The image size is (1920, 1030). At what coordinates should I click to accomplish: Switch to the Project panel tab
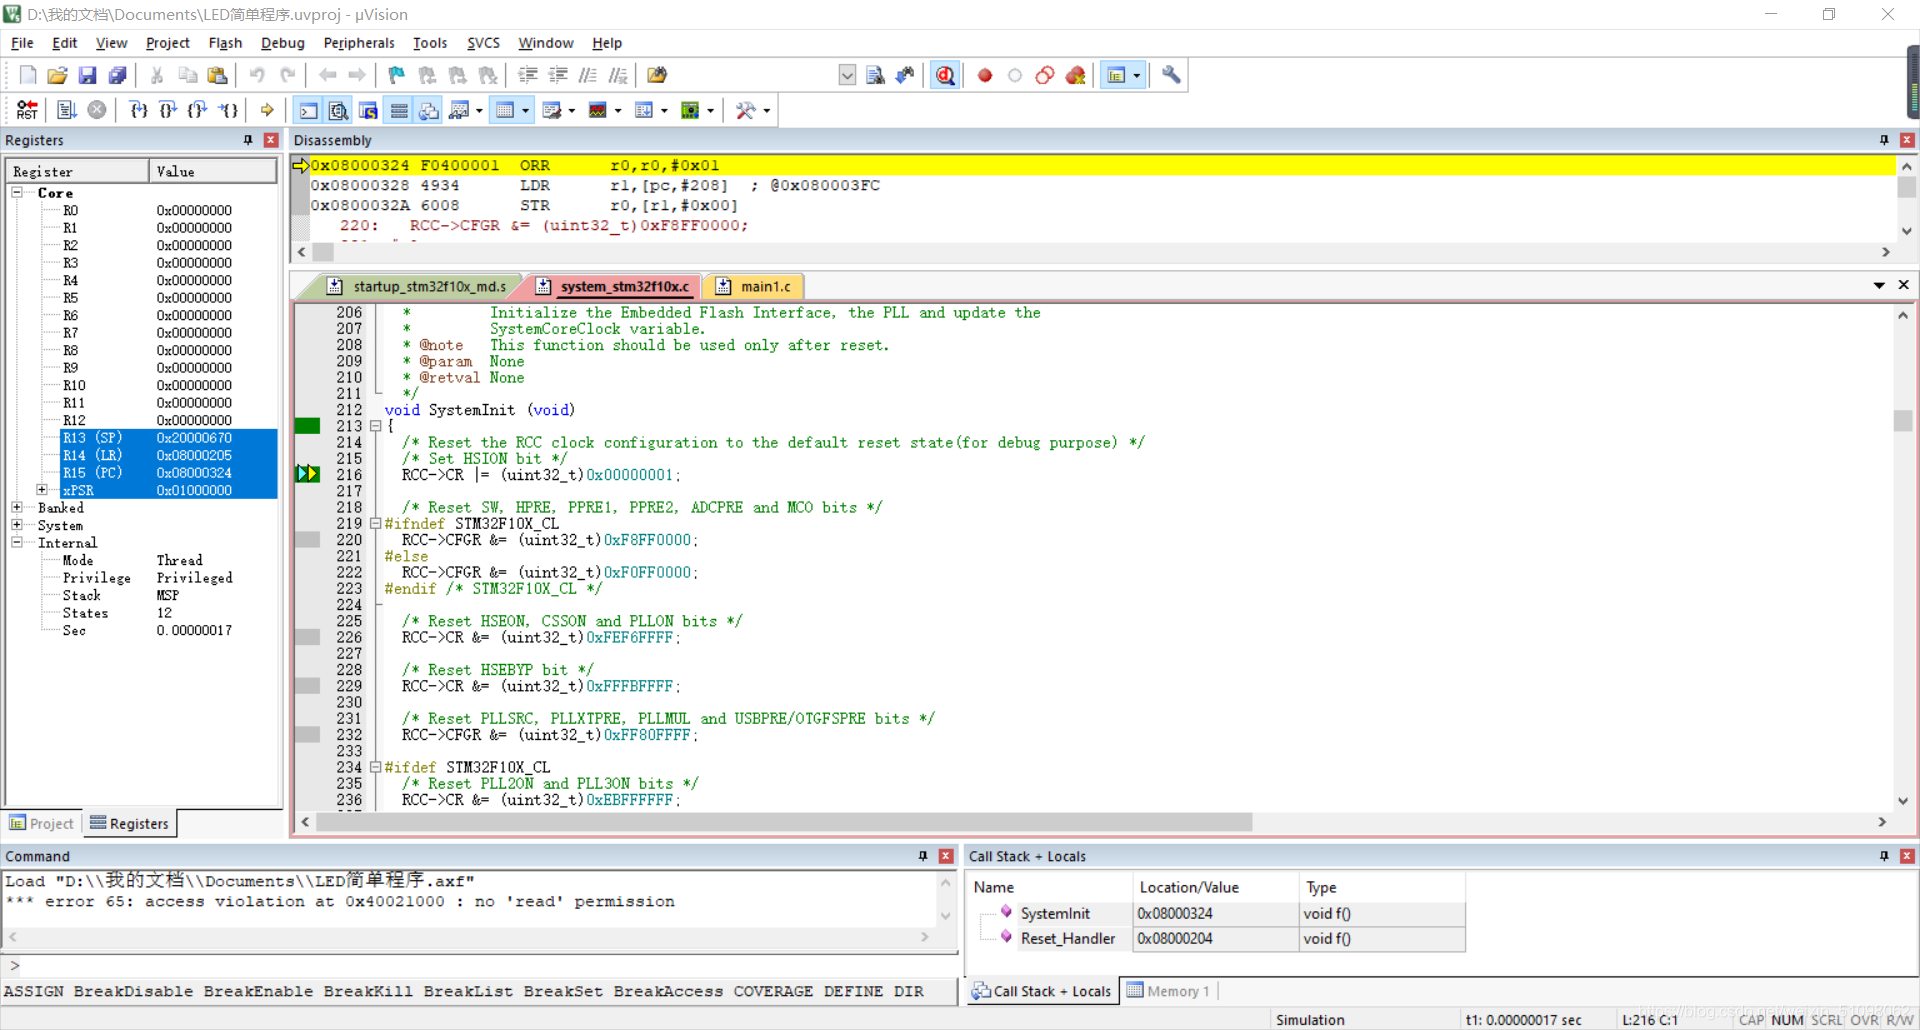pyautogui.click(x=42, y=823)
